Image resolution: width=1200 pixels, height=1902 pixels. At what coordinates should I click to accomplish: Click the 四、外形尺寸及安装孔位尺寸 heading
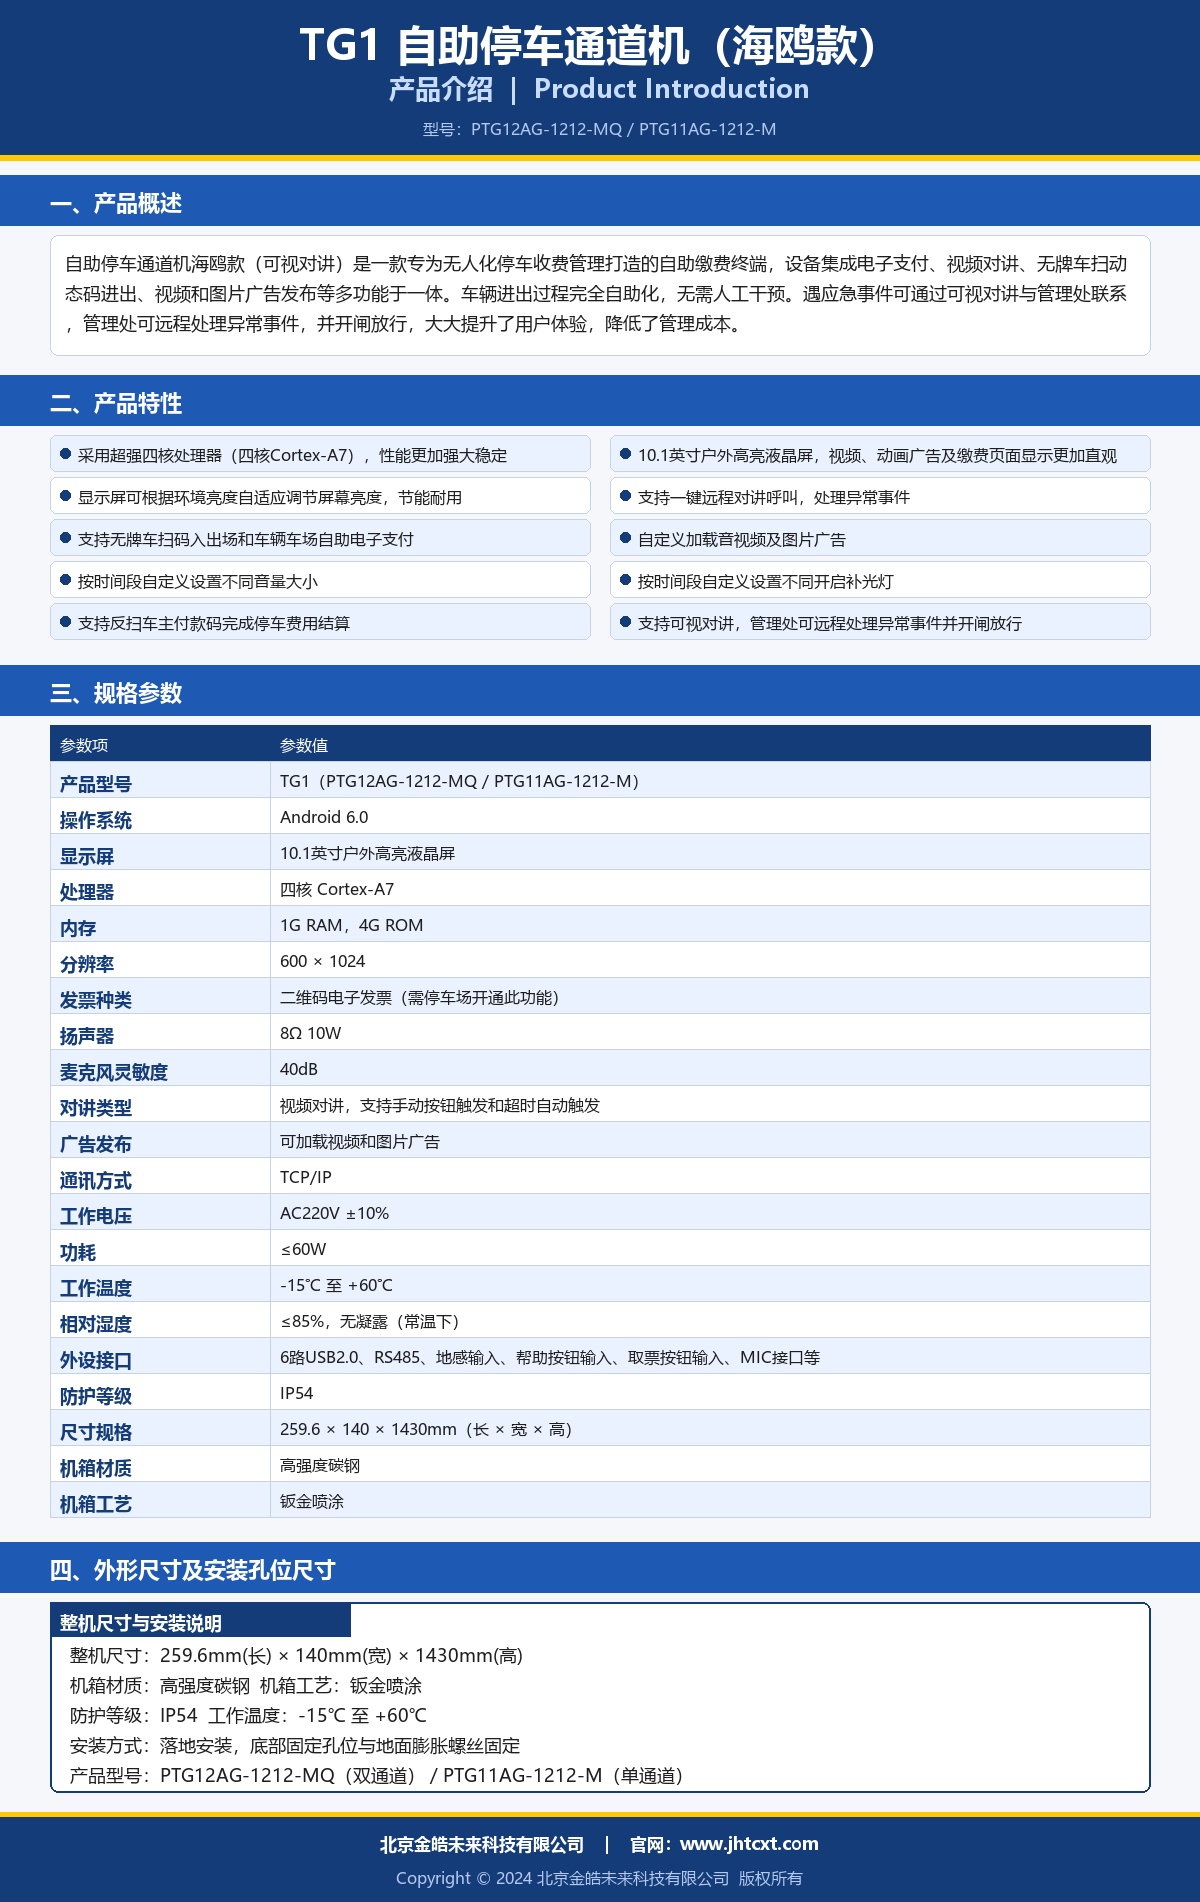192,1570
